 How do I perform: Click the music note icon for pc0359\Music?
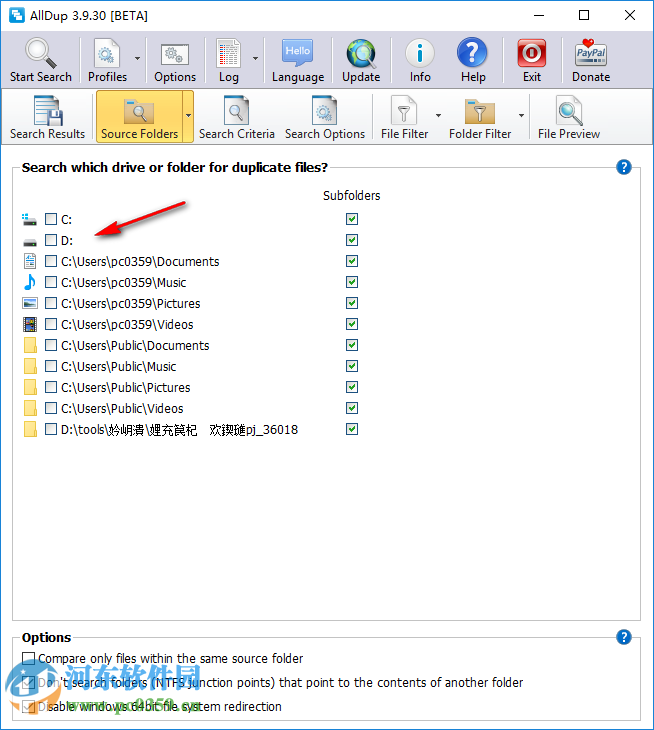[x=30, y=282]
